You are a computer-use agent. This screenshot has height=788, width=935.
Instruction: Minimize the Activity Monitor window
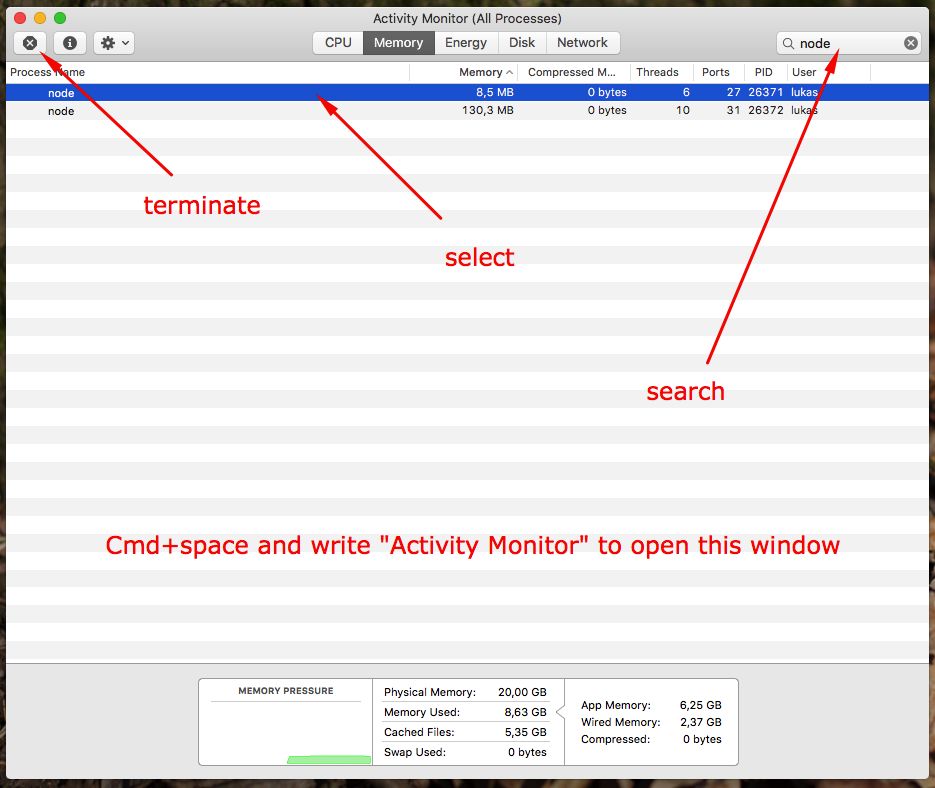[40, 18]
